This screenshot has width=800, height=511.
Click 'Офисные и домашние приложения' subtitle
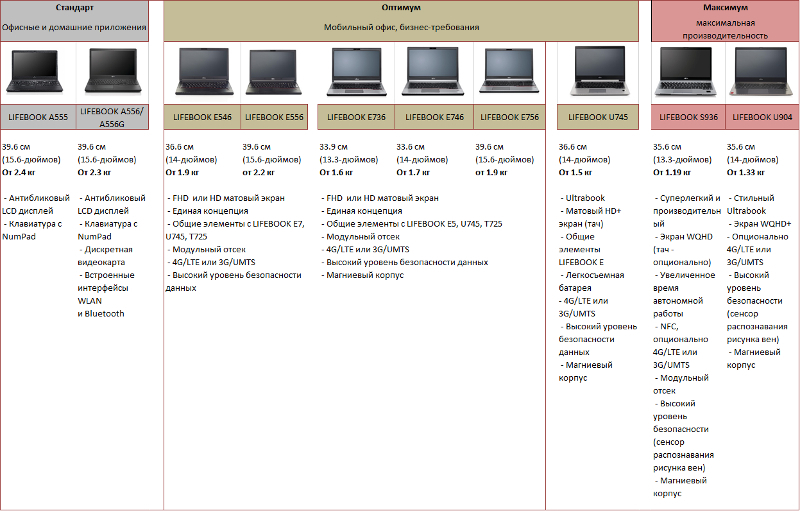pyautogui.click(x=74, y=28)
